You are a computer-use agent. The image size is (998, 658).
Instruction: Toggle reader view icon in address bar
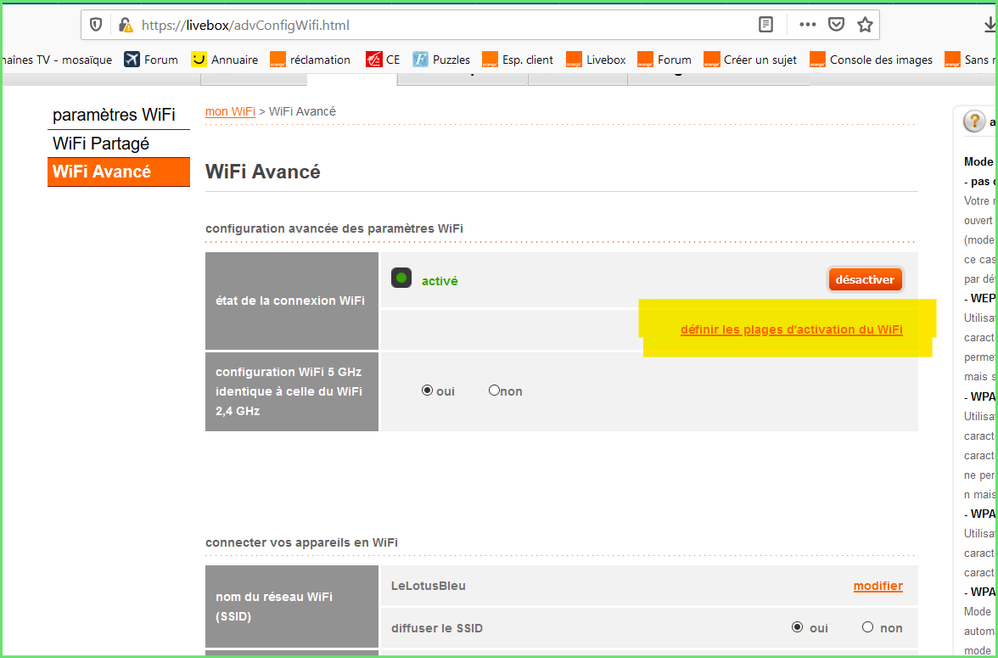pyautogui.click(x=766, y=25)
